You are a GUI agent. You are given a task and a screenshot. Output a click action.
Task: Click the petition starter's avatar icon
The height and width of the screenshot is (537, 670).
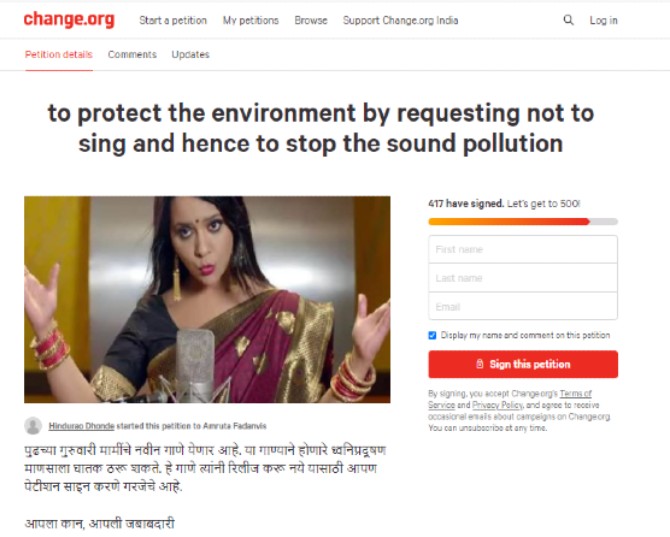coord(33,425)
